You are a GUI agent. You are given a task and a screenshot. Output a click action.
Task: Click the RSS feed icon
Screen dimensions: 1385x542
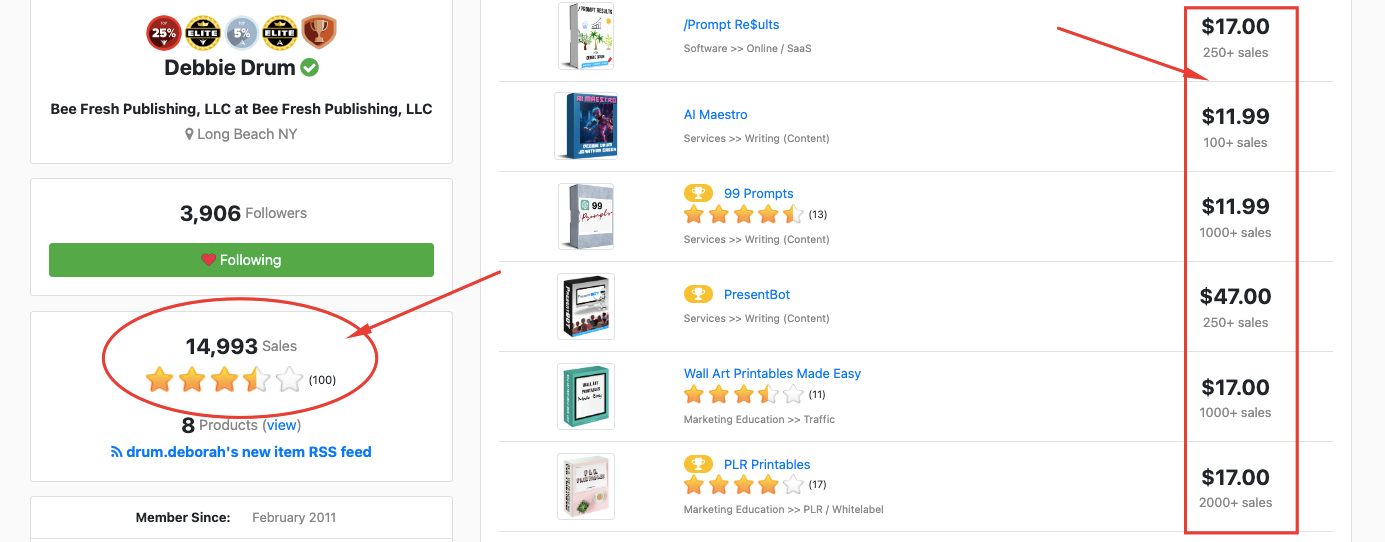[116, 452]
